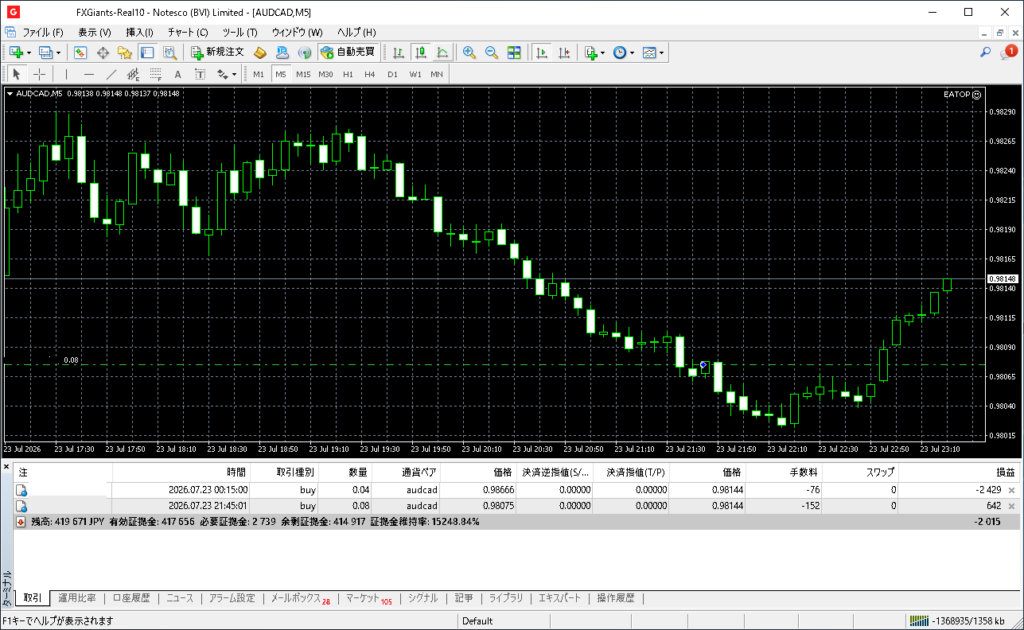Open the チャート (C) menu
Screen dimensions: 1024x630
[x=187, y=32]
